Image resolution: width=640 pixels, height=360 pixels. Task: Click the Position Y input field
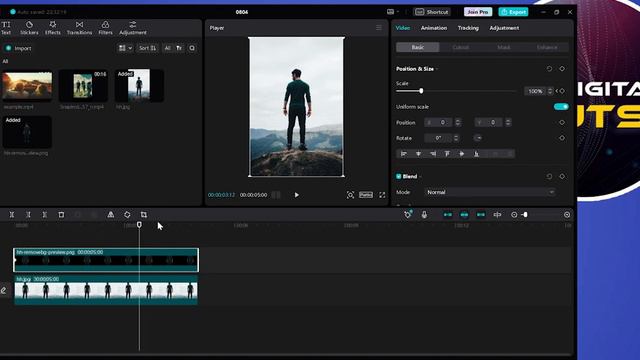(489, 122)
